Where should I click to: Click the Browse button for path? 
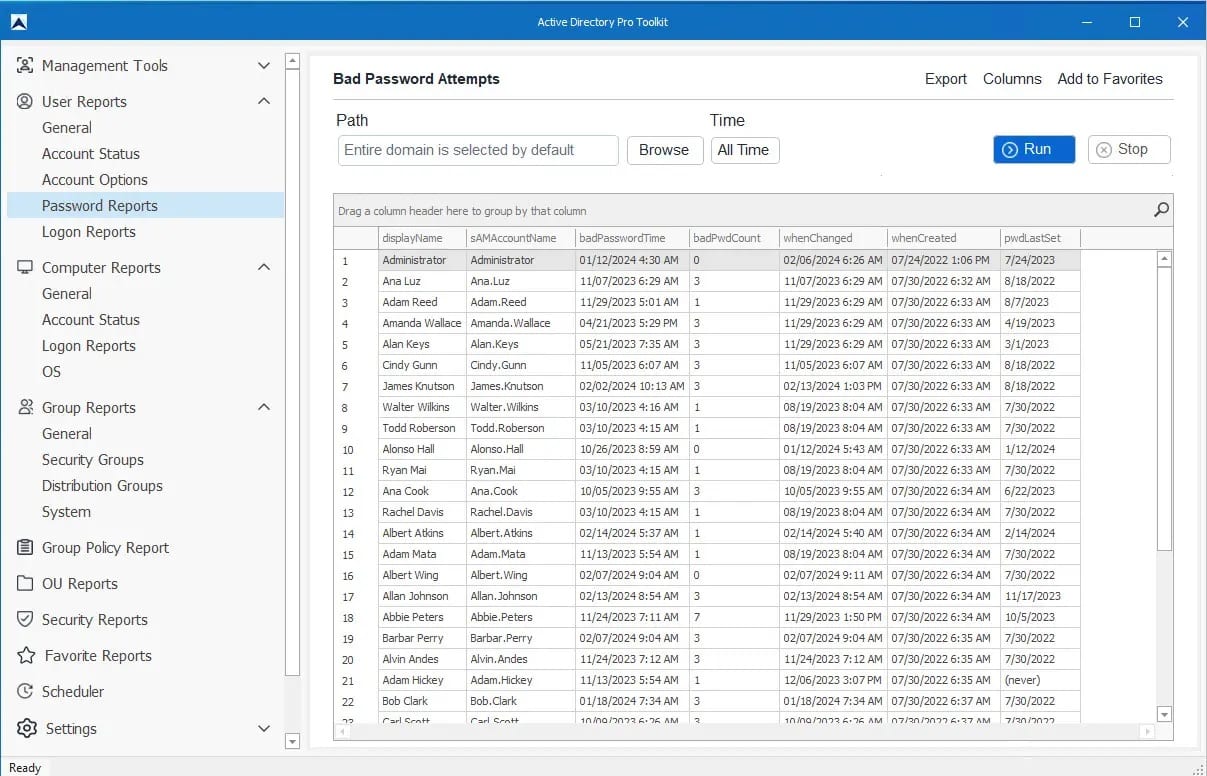(664, 150)
